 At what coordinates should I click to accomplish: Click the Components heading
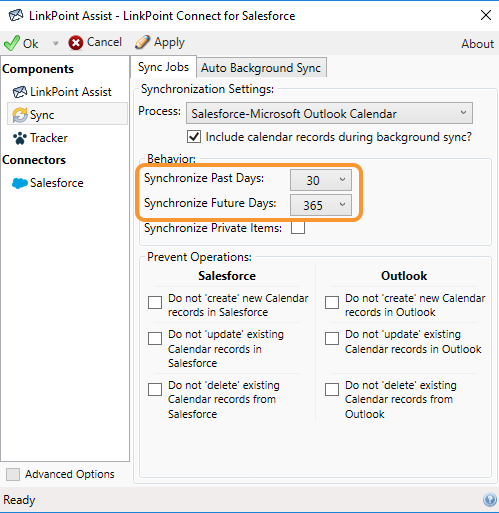tap(38, 69)
